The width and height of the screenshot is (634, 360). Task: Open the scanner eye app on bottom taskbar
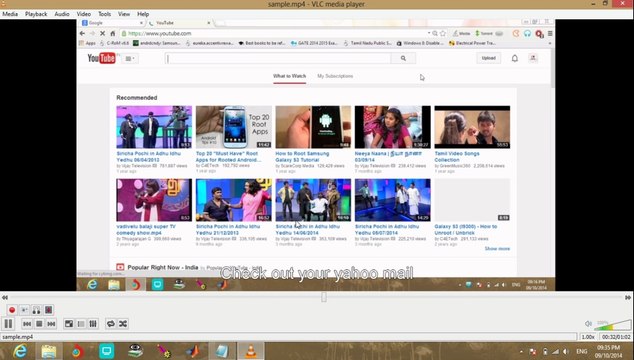pyautogui.click(x=135, y=351)
